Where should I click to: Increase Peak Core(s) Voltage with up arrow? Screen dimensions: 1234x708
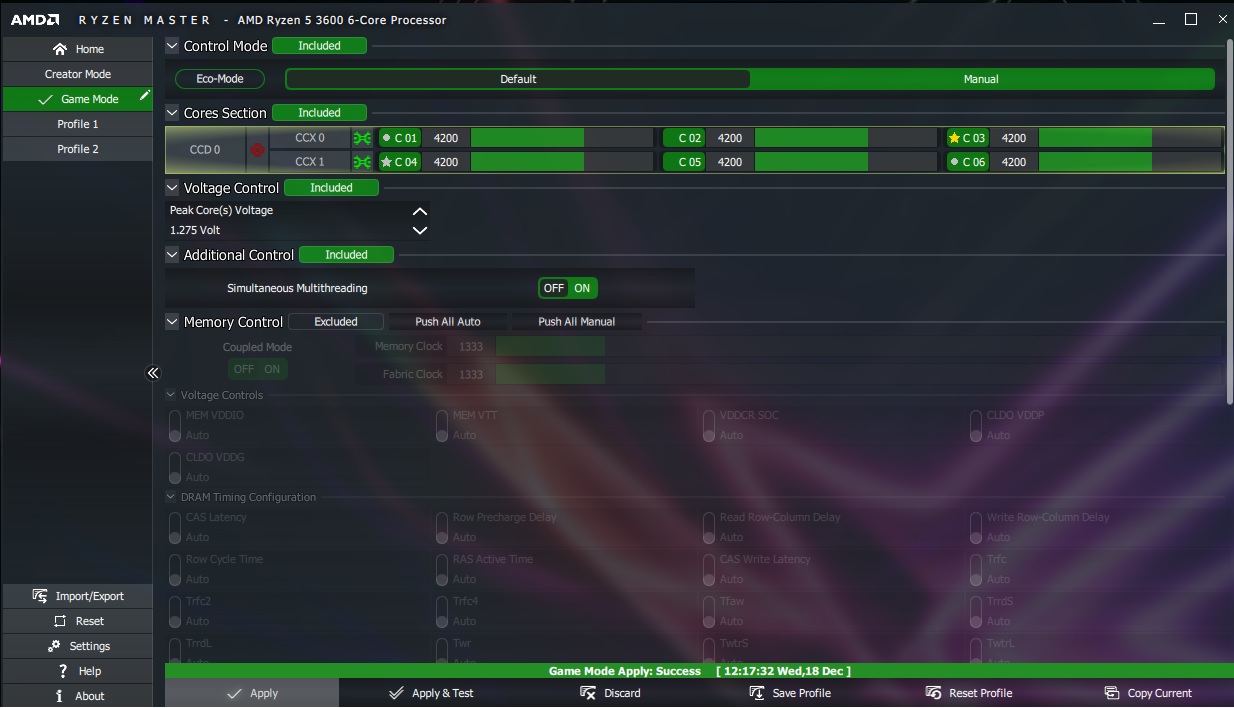[420, 211]
